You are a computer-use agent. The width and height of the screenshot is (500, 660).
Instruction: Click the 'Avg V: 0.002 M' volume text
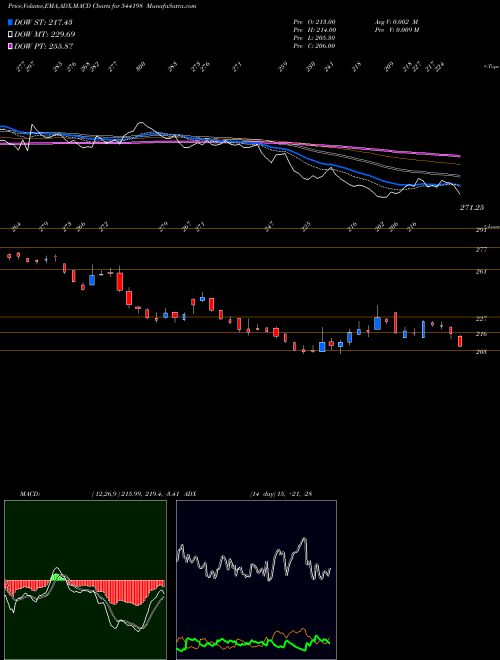396,22
